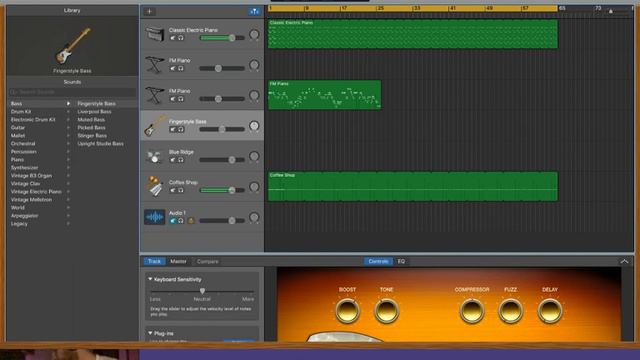Adjust pan knob on Classic Electric Piano
The image size is (640, 360).
pos(254,34)
